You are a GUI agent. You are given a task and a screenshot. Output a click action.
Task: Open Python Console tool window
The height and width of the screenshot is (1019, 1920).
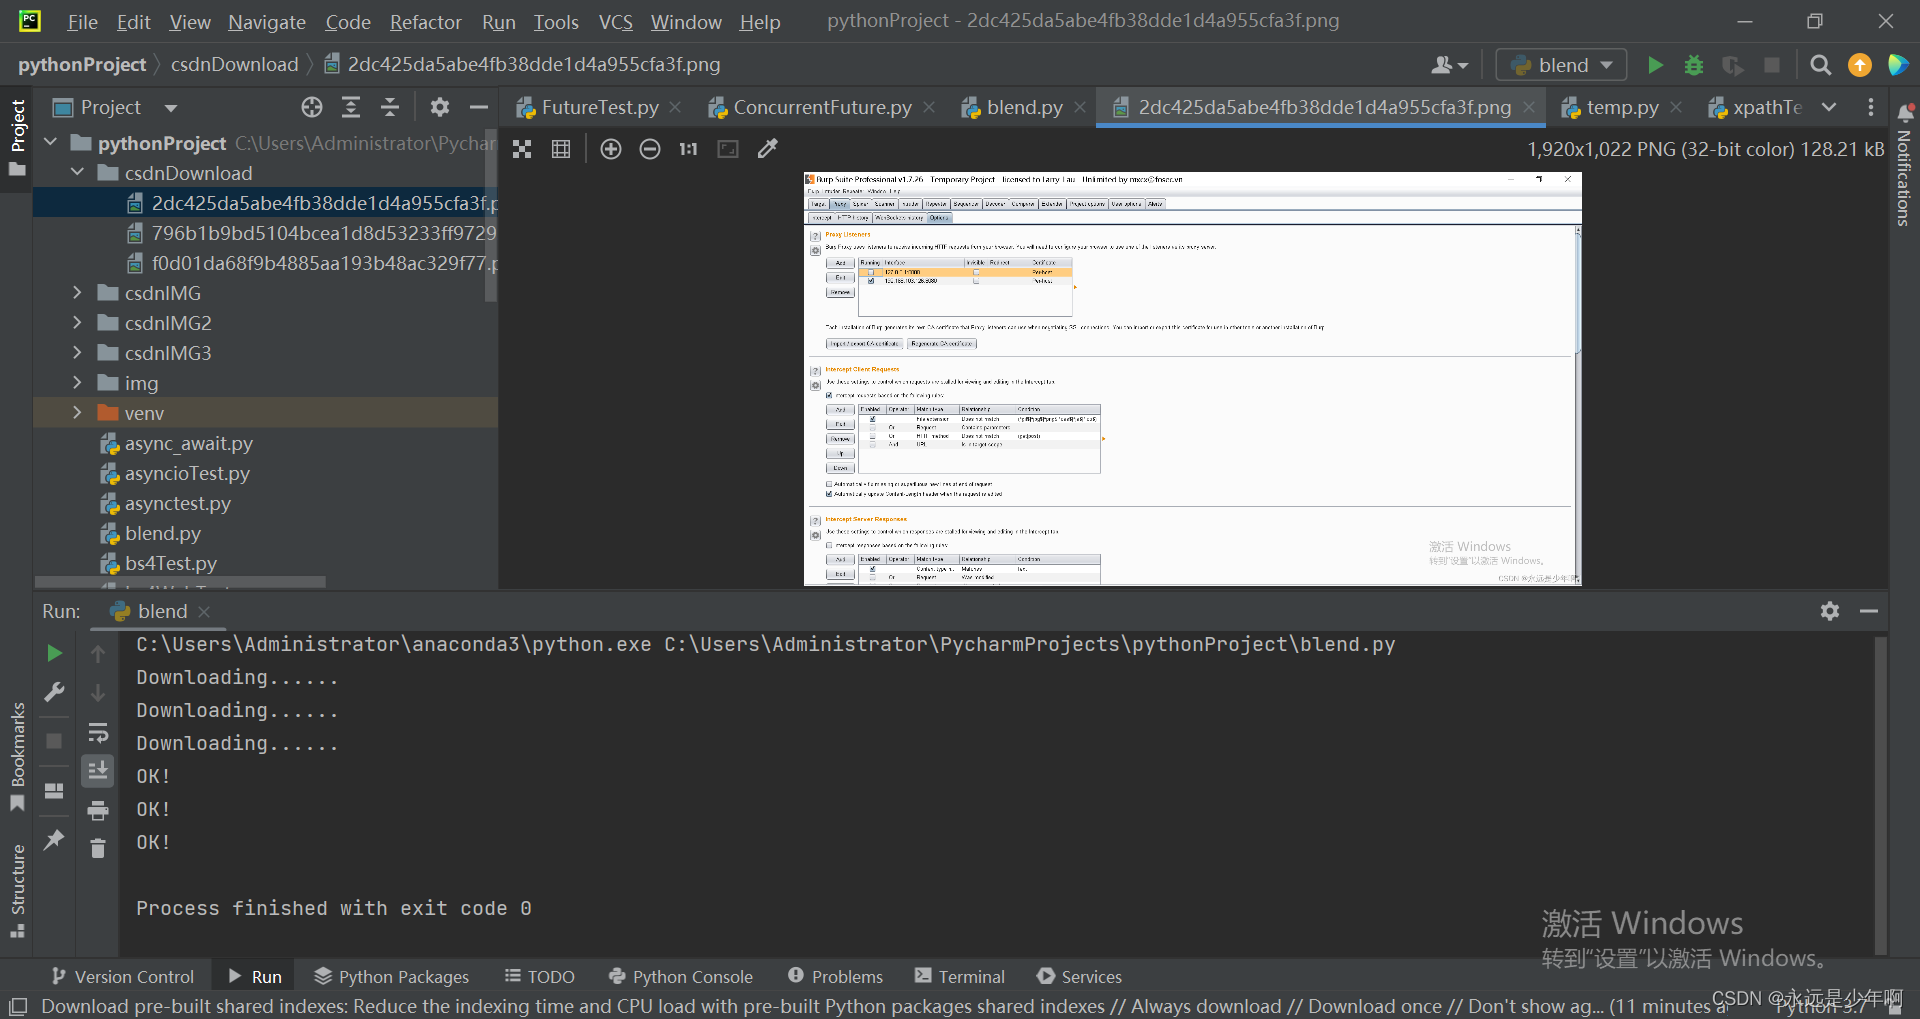click(681, 976)
